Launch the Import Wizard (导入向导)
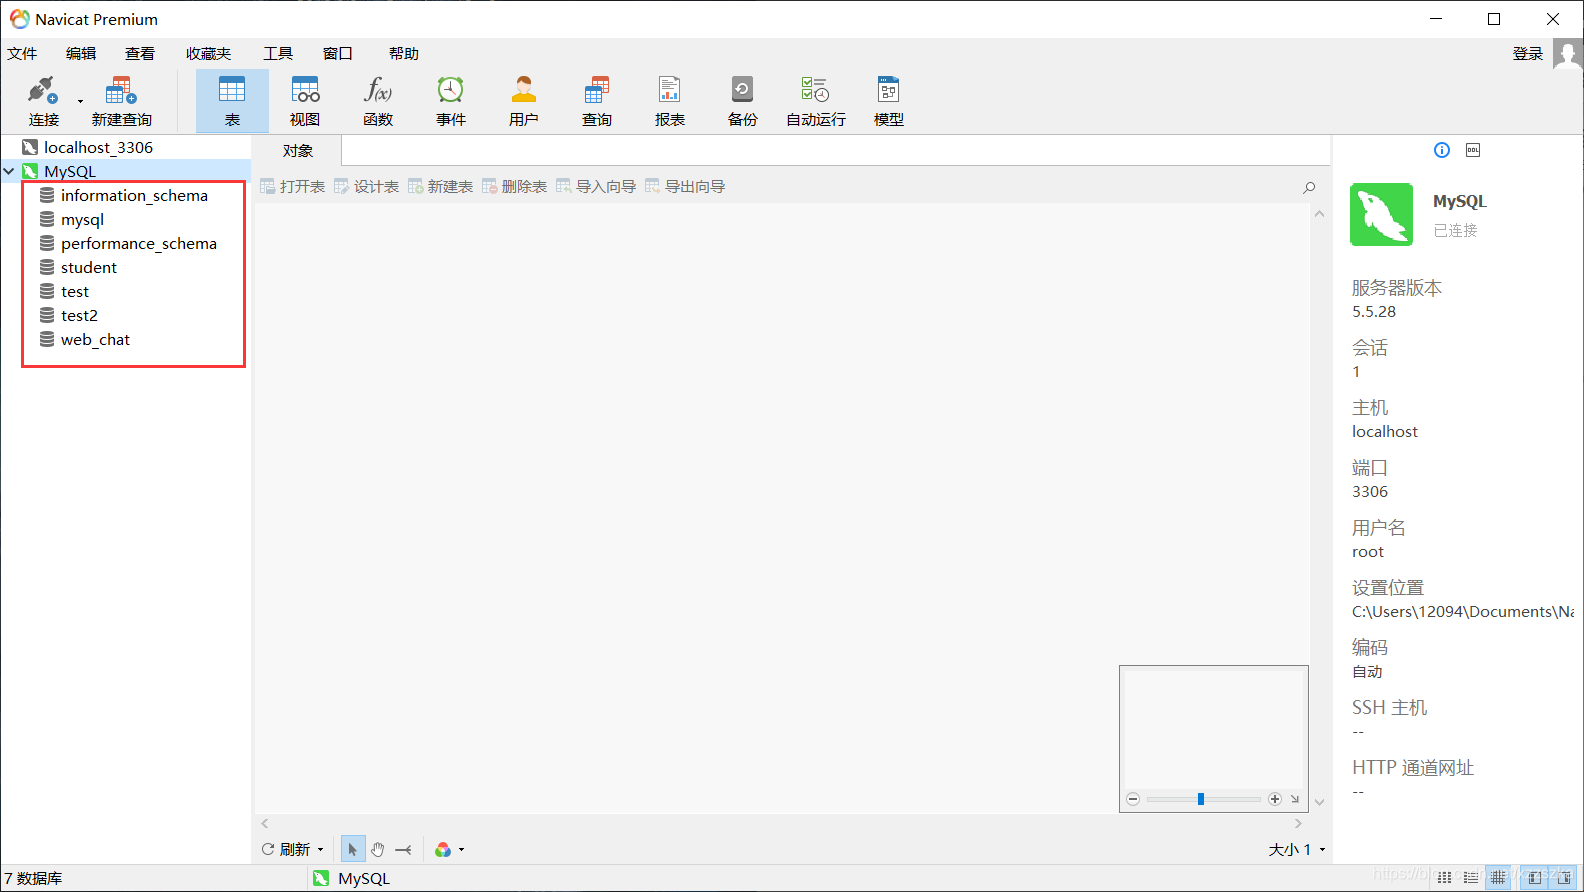 pyautogui.click(x=596, y=187)
